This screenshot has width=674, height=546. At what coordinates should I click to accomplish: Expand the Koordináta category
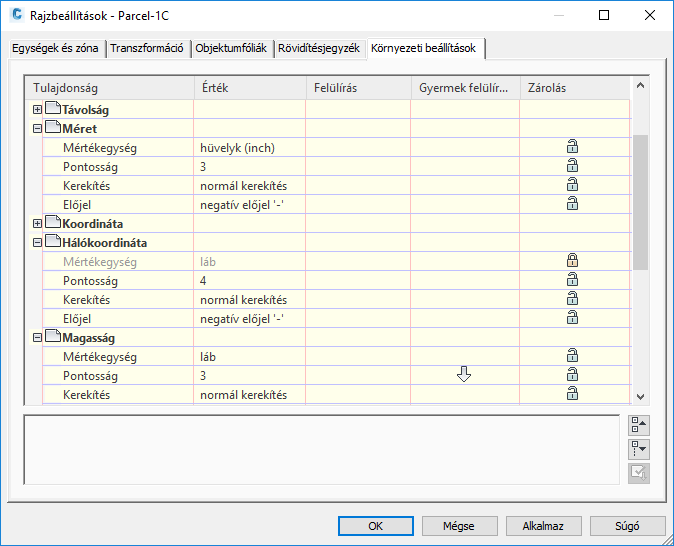click(x=38, y=223)
